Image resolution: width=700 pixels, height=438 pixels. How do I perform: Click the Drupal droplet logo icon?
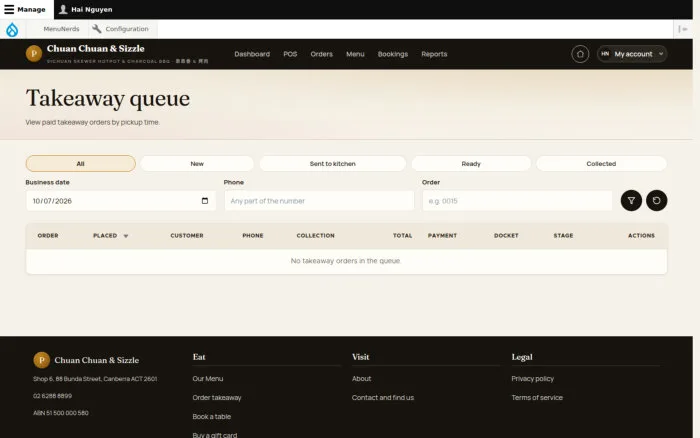(x=12, y=29)
